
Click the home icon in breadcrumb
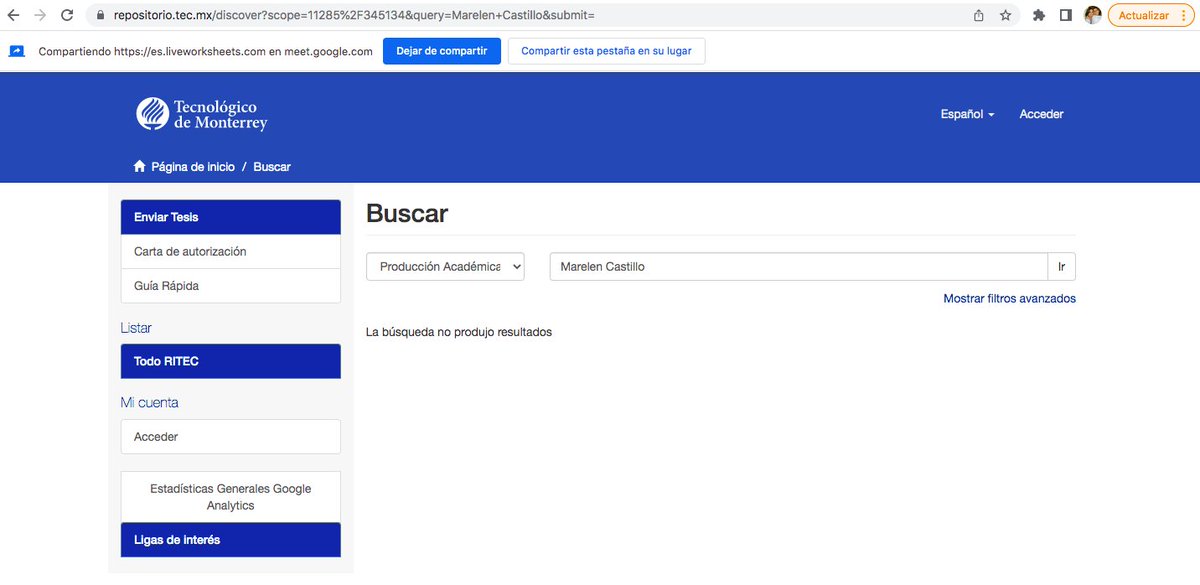point(140,167)
